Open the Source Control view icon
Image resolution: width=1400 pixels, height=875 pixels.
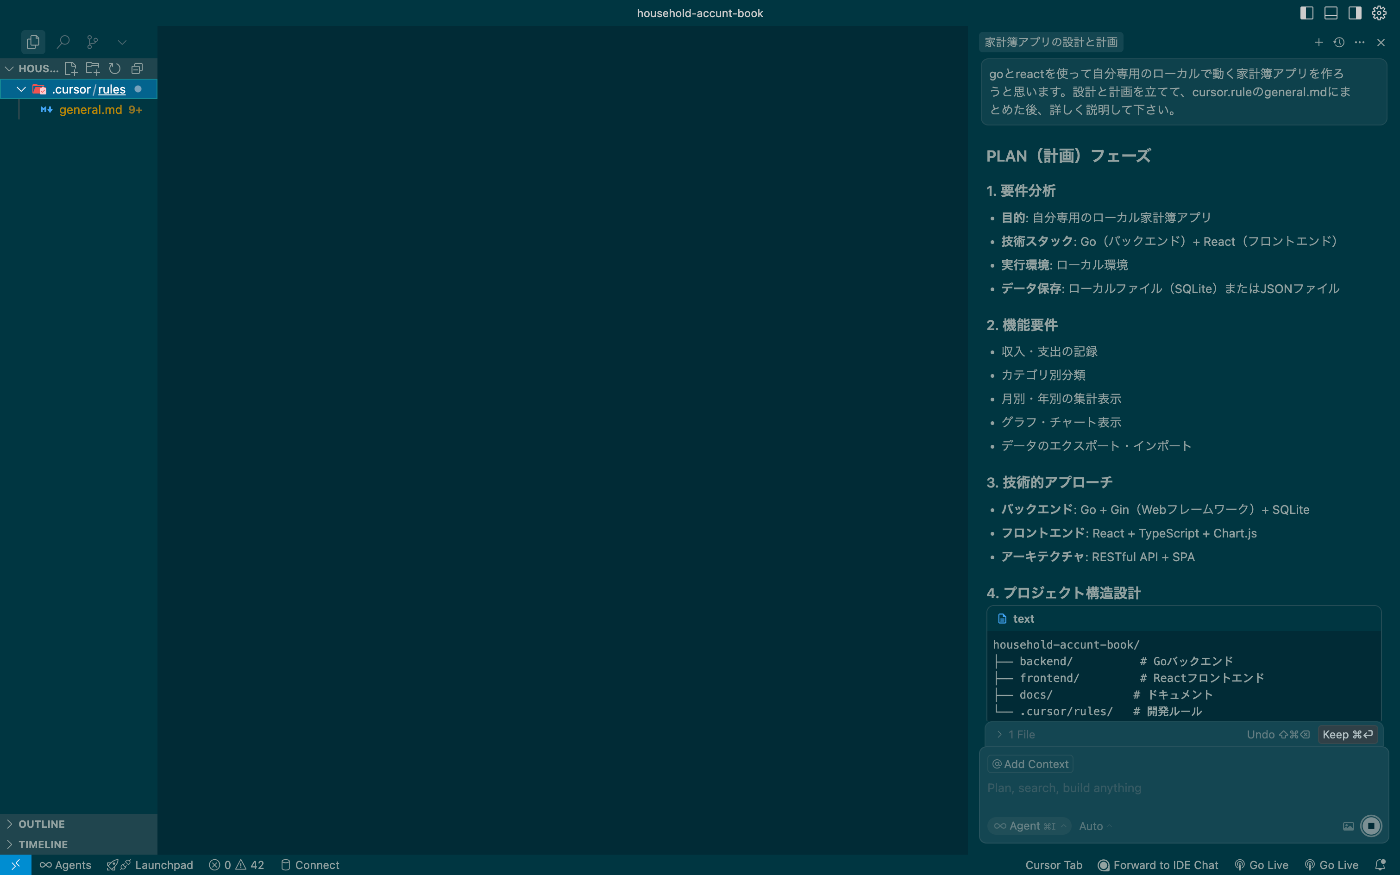[92, 42]
